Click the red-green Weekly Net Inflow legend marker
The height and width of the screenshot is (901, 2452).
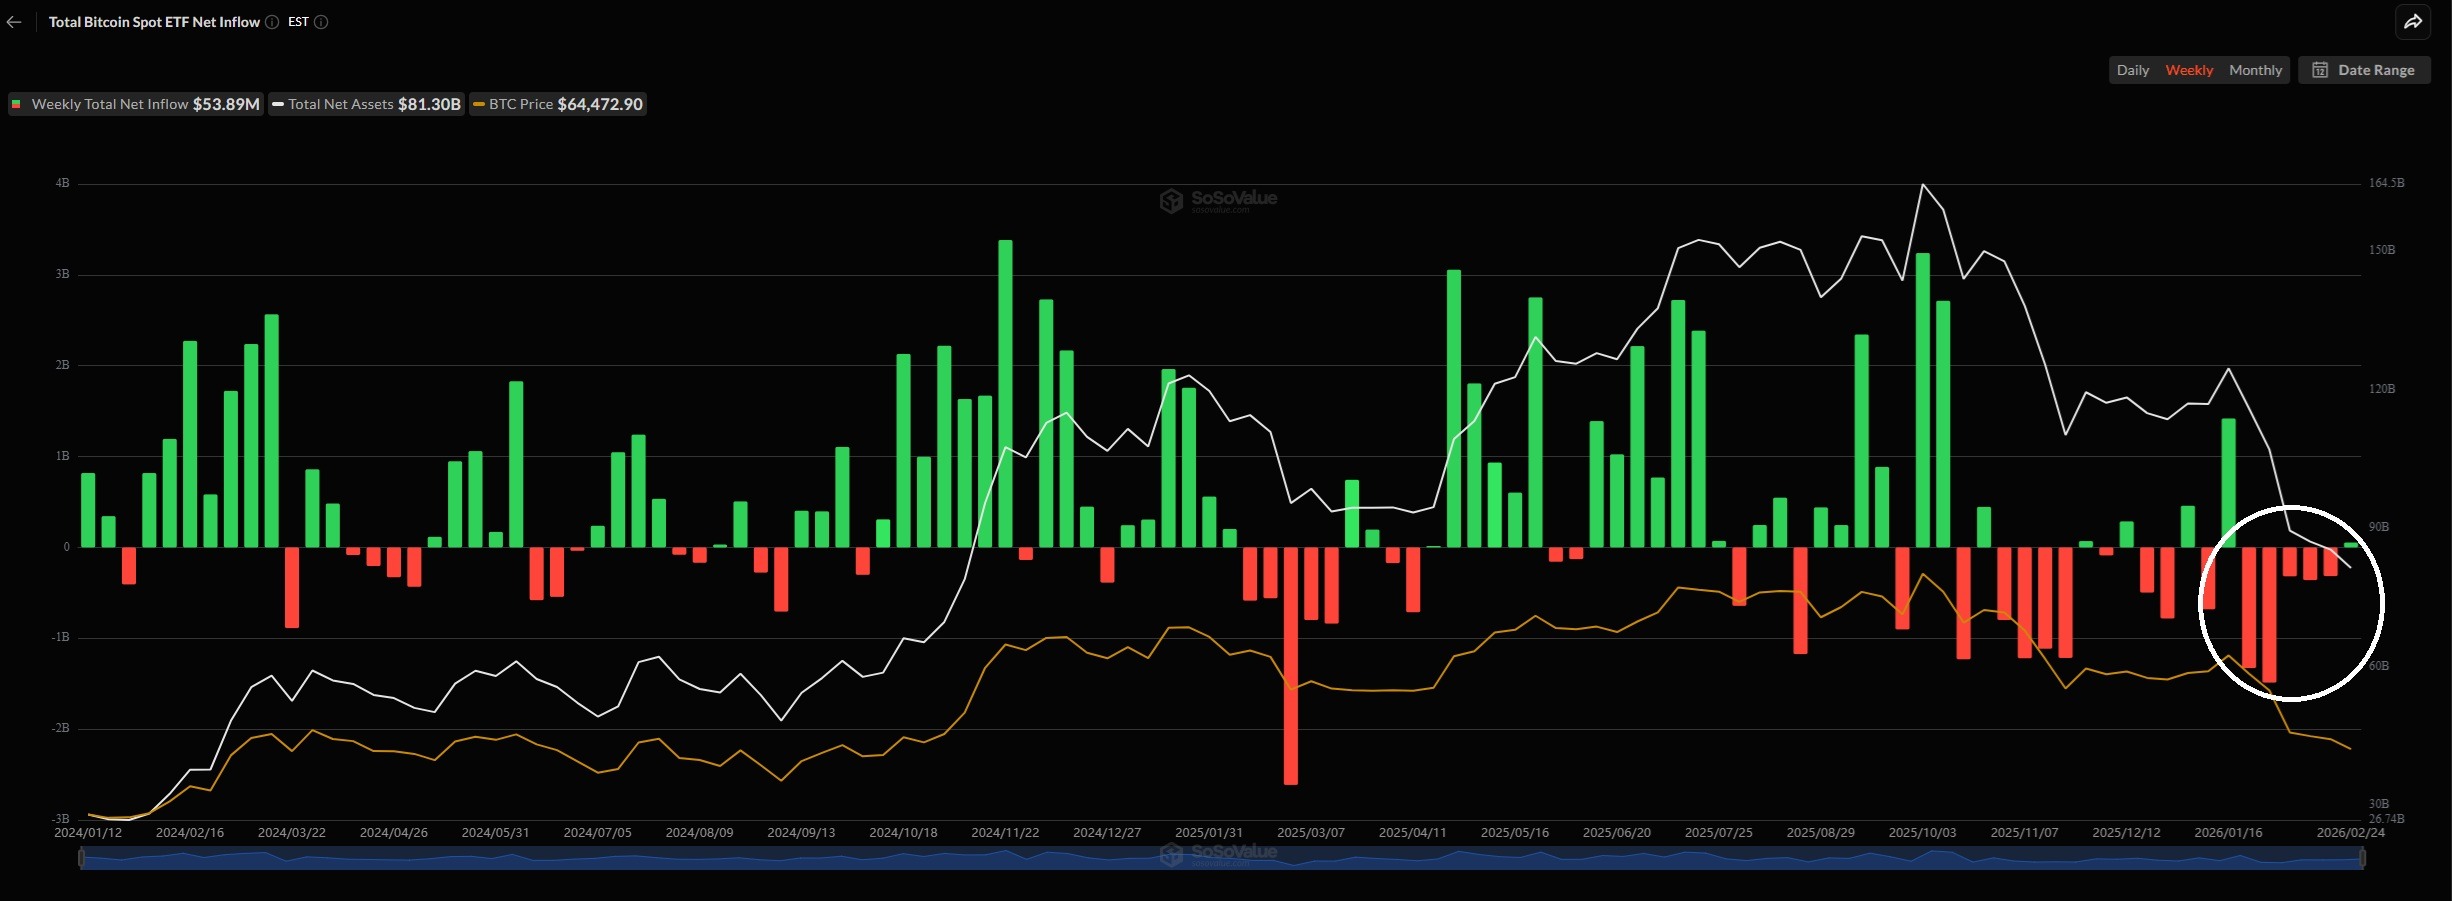coord(17,104)
